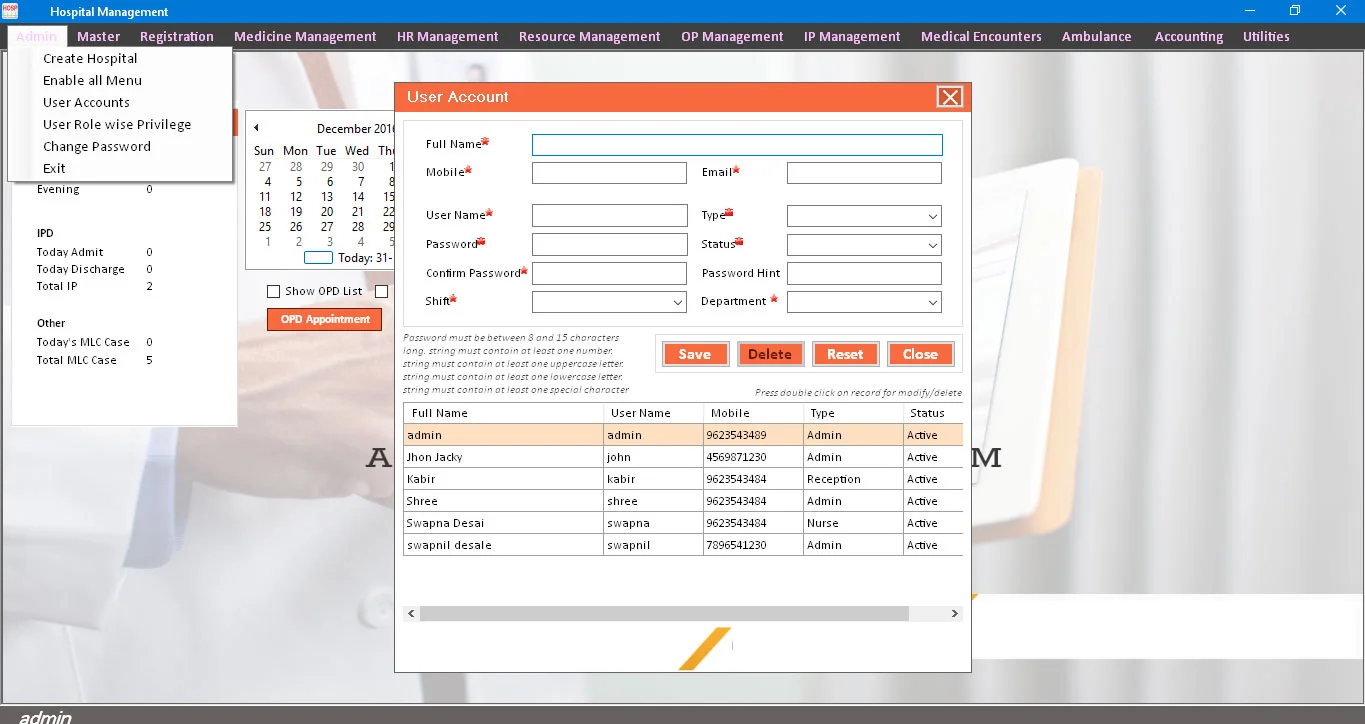Screen dimensions: 1365x724
Task: Go to previous month in calendar
Action: tap(256, 128)
